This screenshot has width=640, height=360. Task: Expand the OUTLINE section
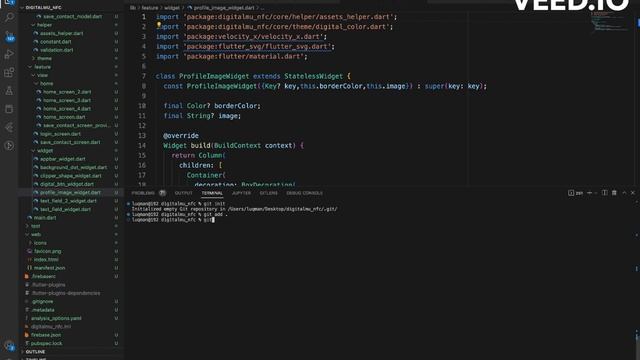[35, 352]
